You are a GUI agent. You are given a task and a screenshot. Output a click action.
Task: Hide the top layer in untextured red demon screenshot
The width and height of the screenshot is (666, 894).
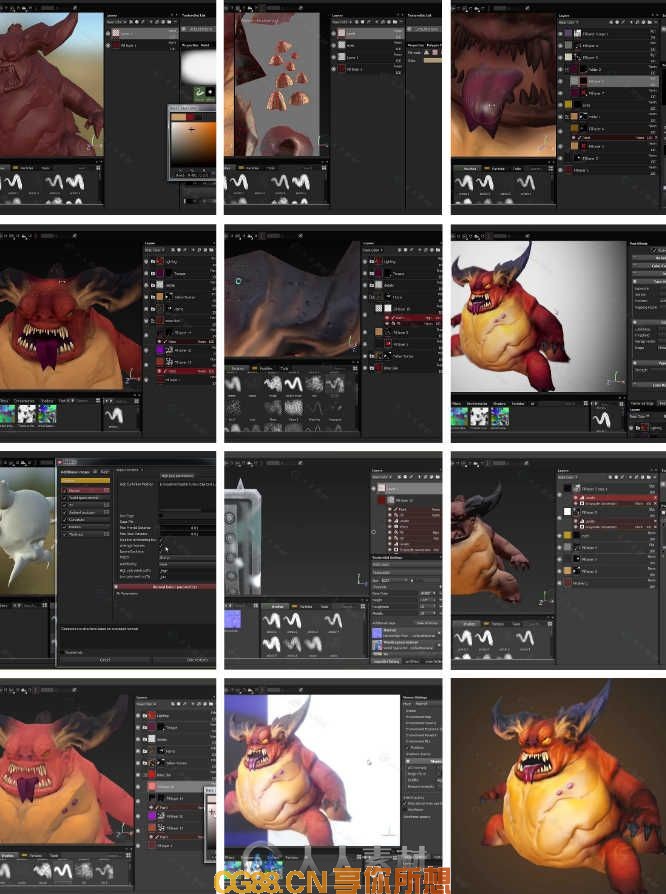click(108, 33)
